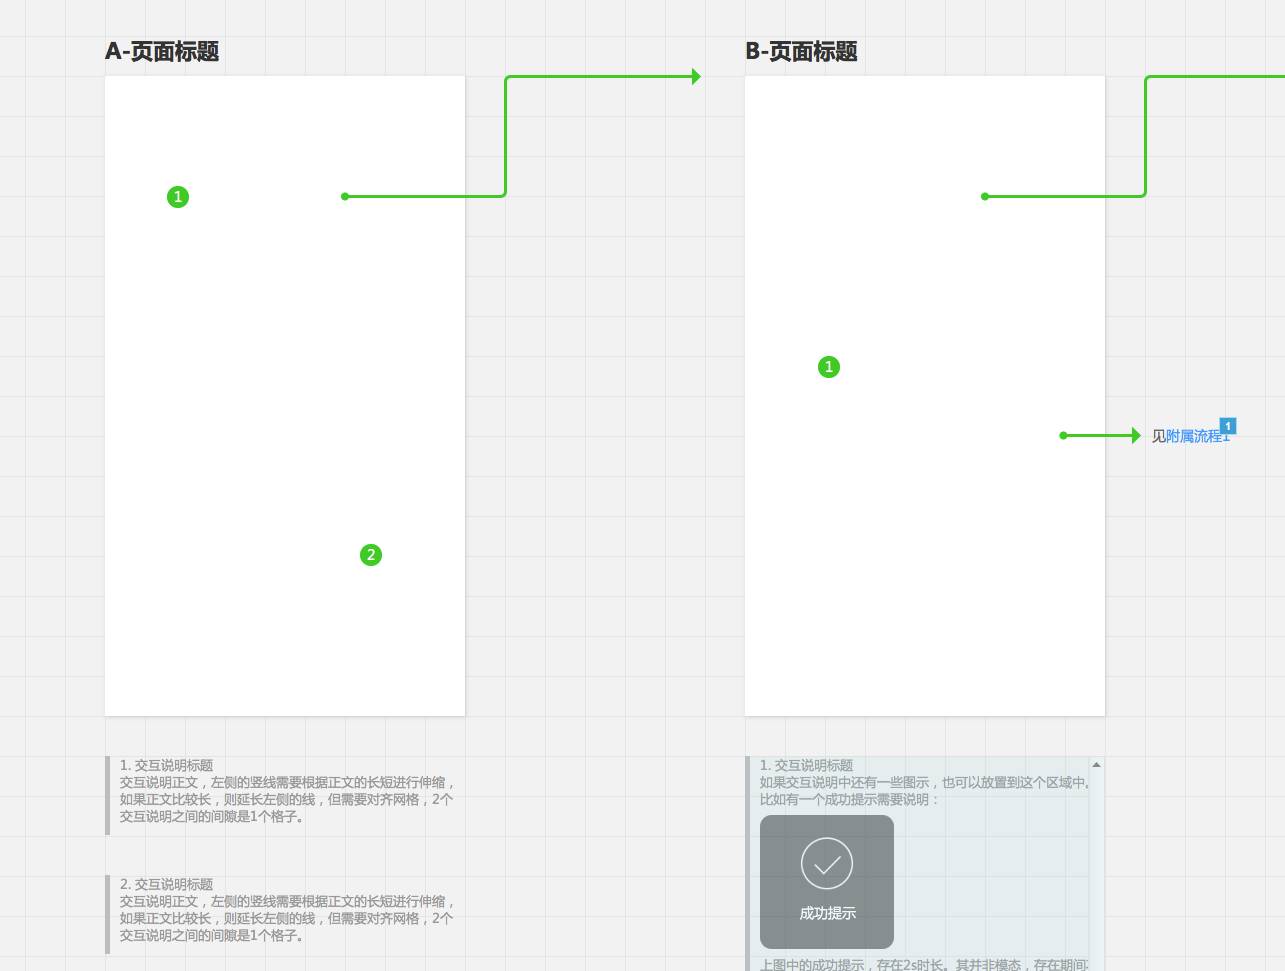Click arrowhead pointing to 见附属流程1

[1135, 435]
